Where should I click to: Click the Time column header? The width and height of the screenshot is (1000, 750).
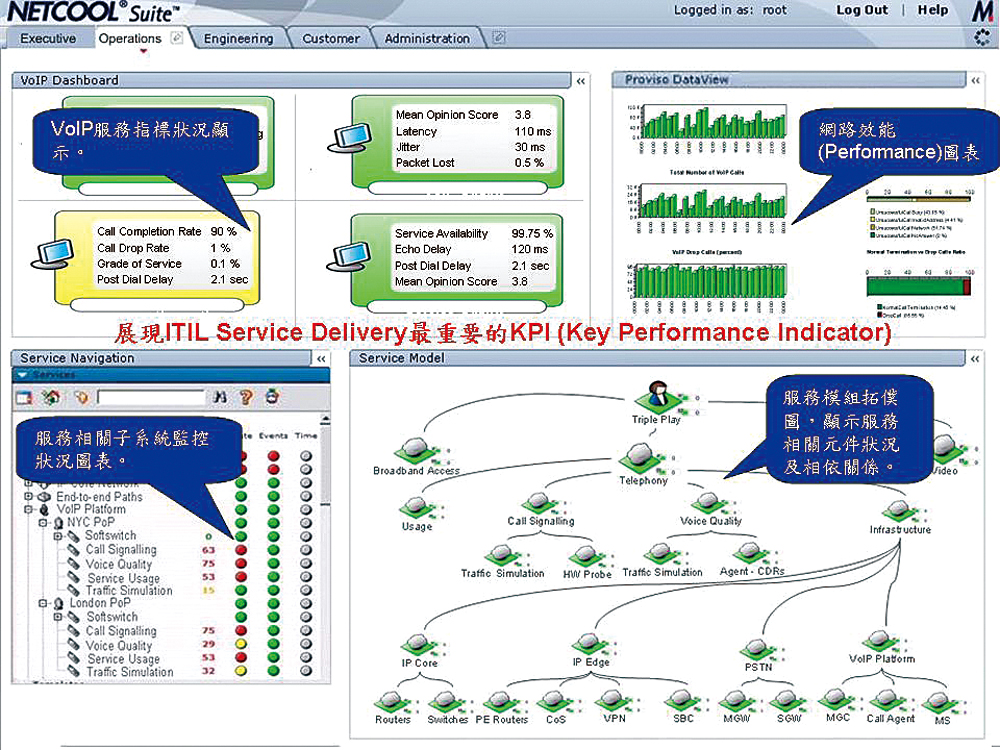pos(306,436)
